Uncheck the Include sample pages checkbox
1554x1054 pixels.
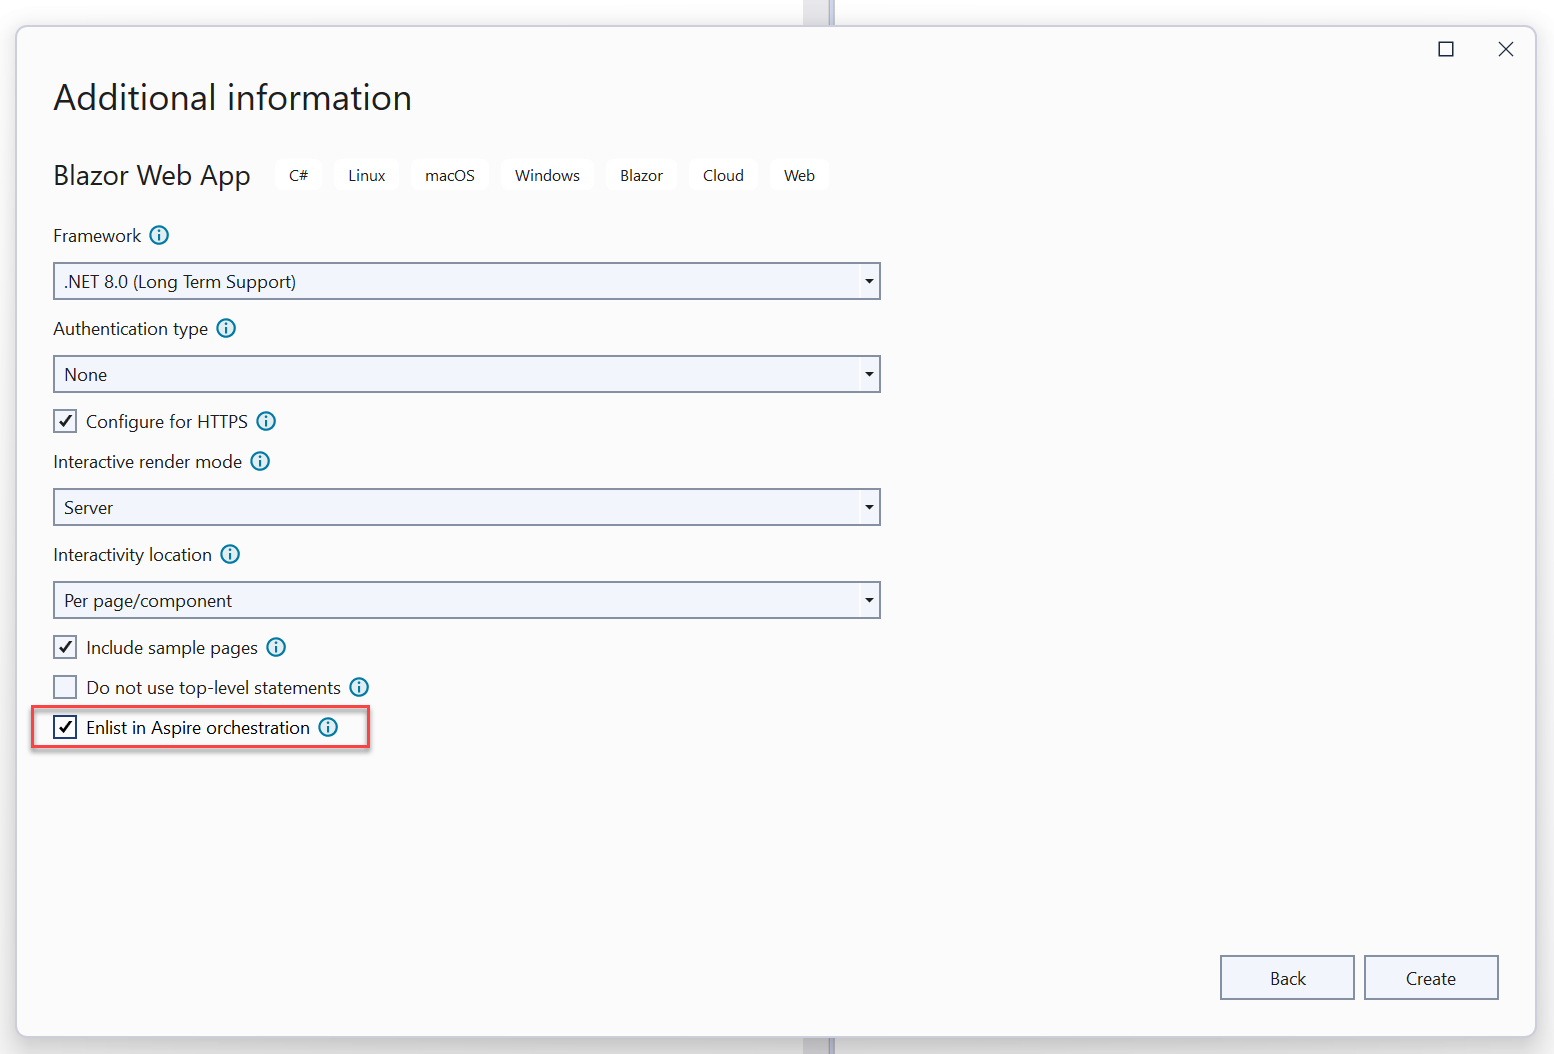65,647
